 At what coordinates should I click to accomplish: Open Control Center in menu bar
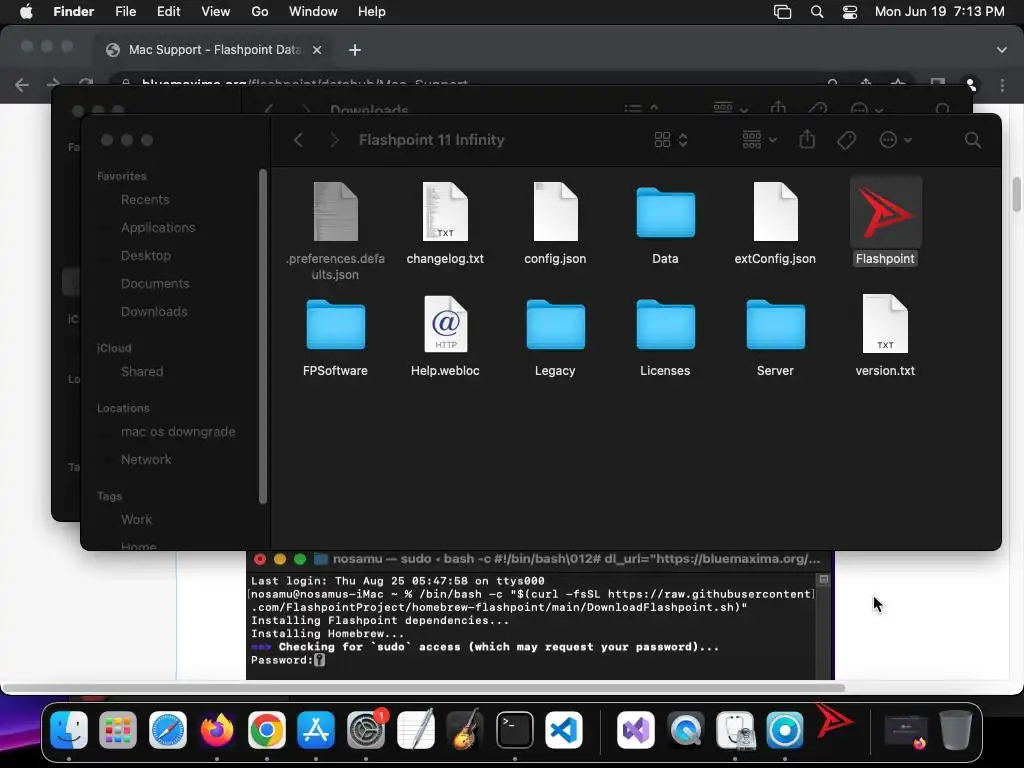click(x=850, y=12)
